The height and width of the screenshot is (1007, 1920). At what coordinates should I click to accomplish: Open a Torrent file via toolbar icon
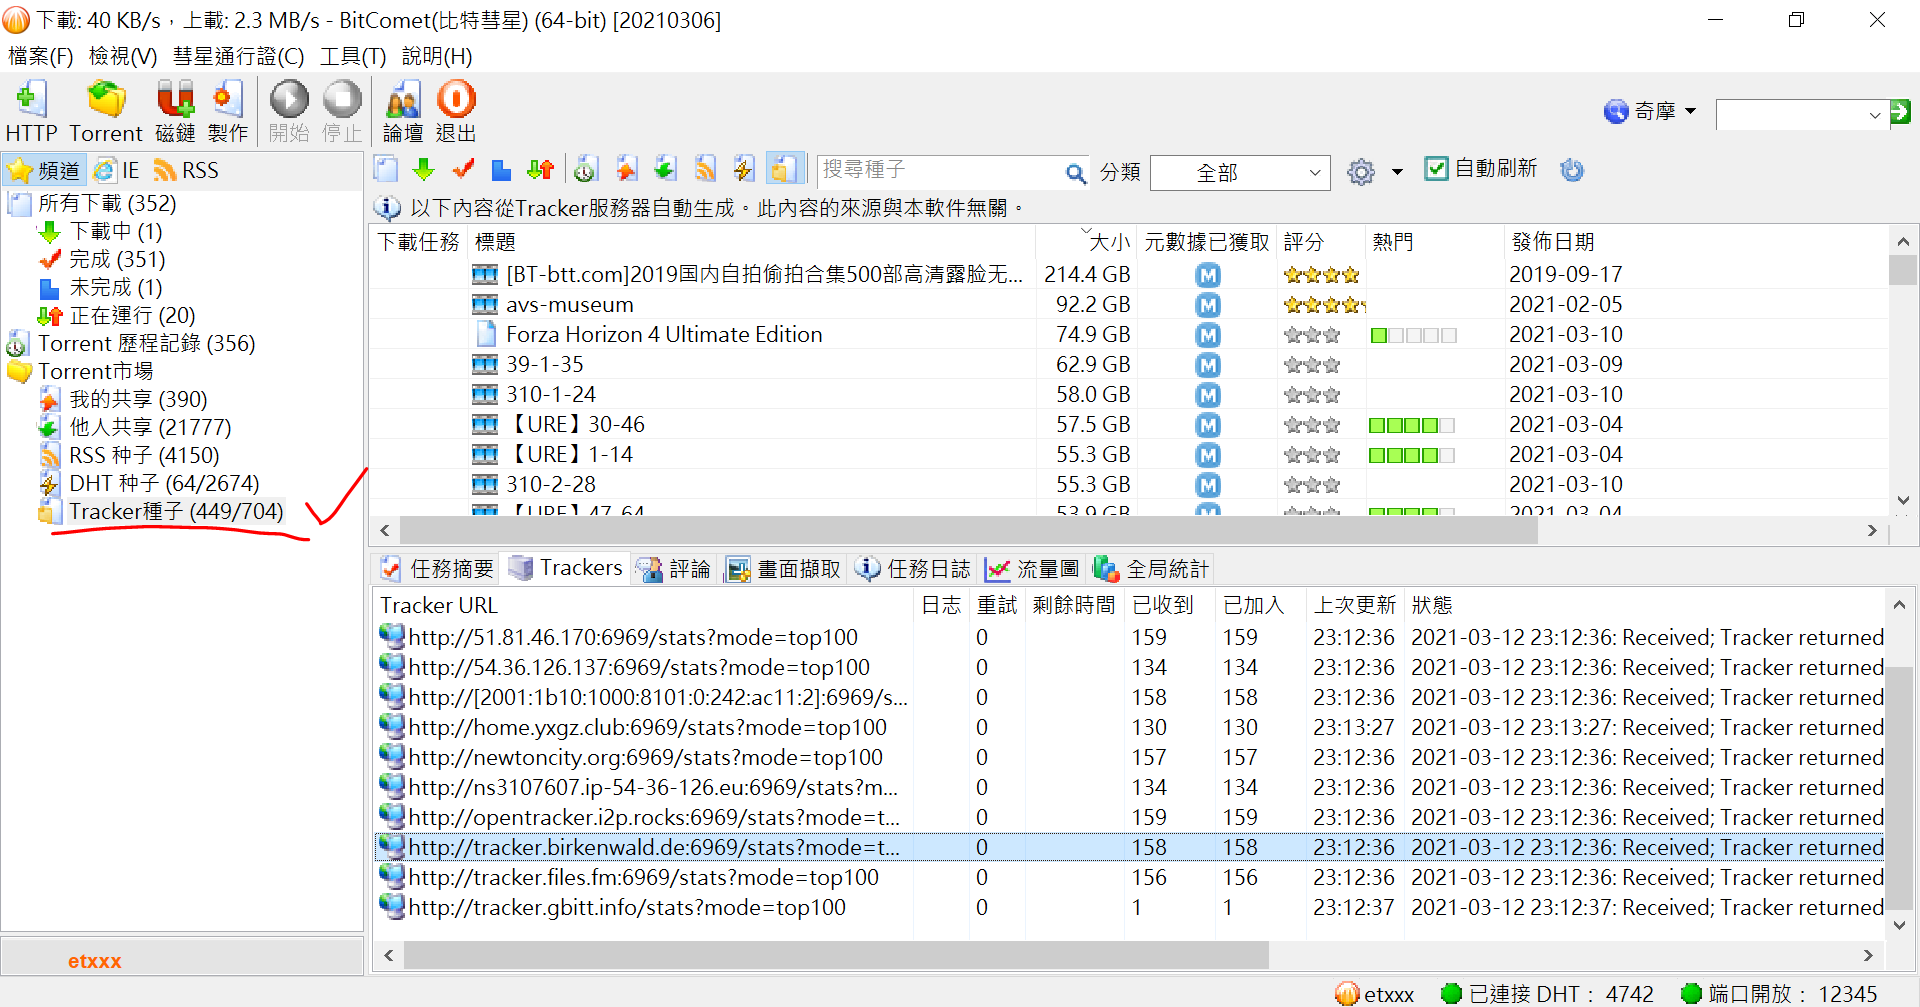click(106, 111)
